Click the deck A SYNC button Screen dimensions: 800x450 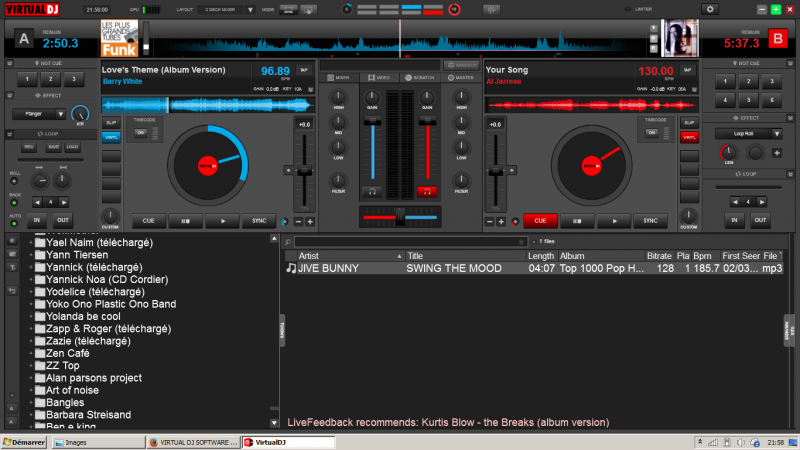tap(259, 221)
